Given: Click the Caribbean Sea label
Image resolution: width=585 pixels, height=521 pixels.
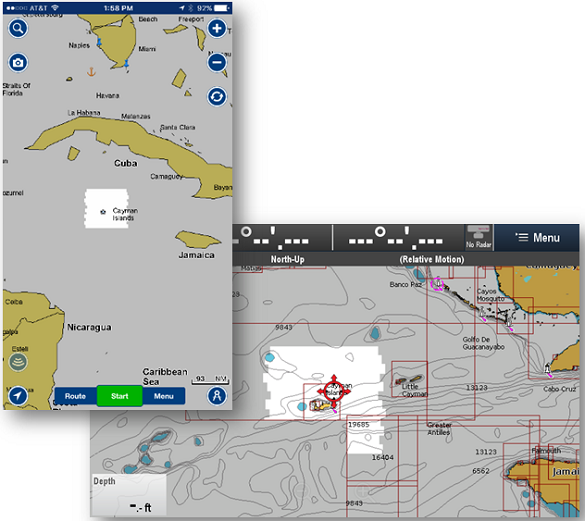Looking at the screenshot, I should [165, 377].
